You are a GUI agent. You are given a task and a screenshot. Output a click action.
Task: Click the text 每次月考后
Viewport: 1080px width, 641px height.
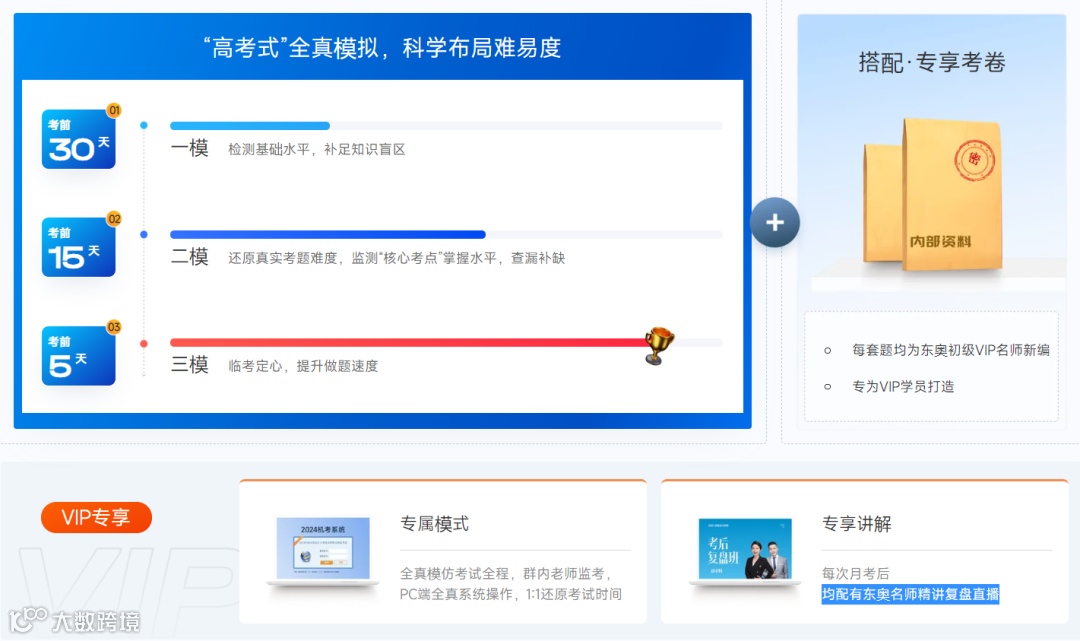855,573
